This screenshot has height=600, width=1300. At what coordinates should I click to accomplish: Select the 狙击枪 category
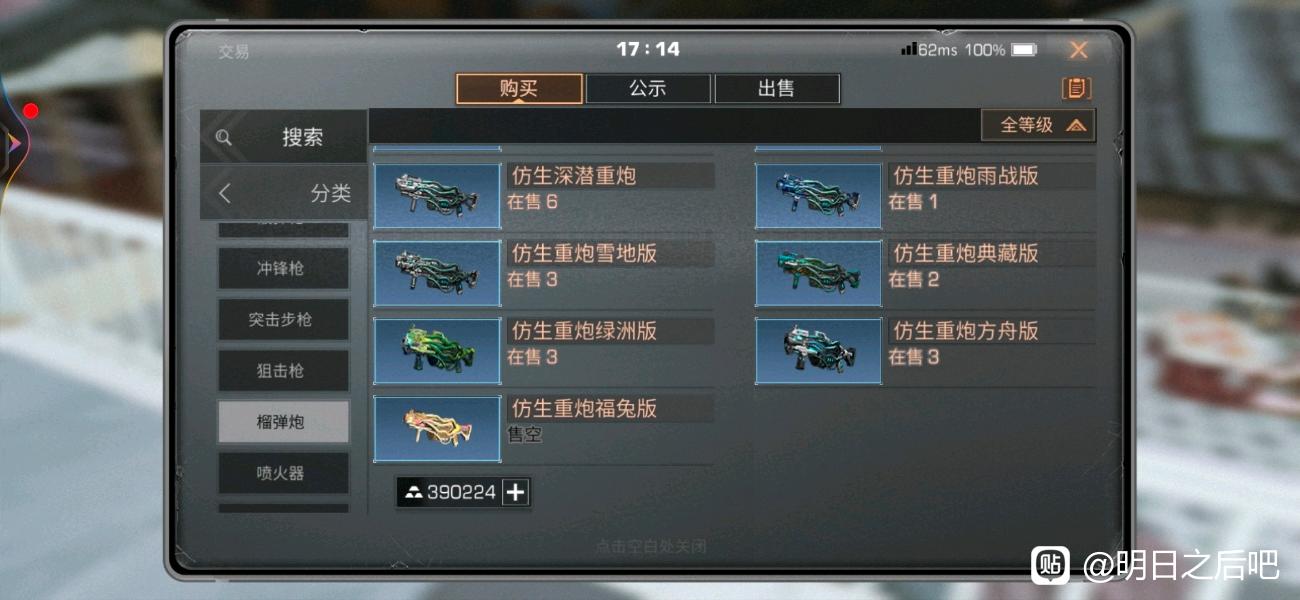(284, 371)
